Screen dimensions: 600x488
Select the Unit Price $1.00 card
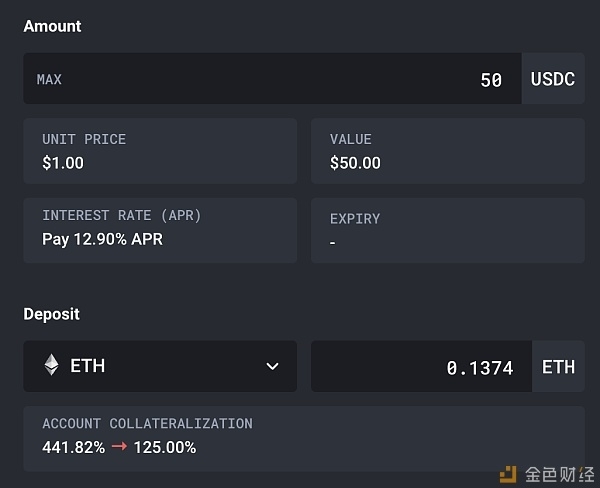tap(160, 151)
